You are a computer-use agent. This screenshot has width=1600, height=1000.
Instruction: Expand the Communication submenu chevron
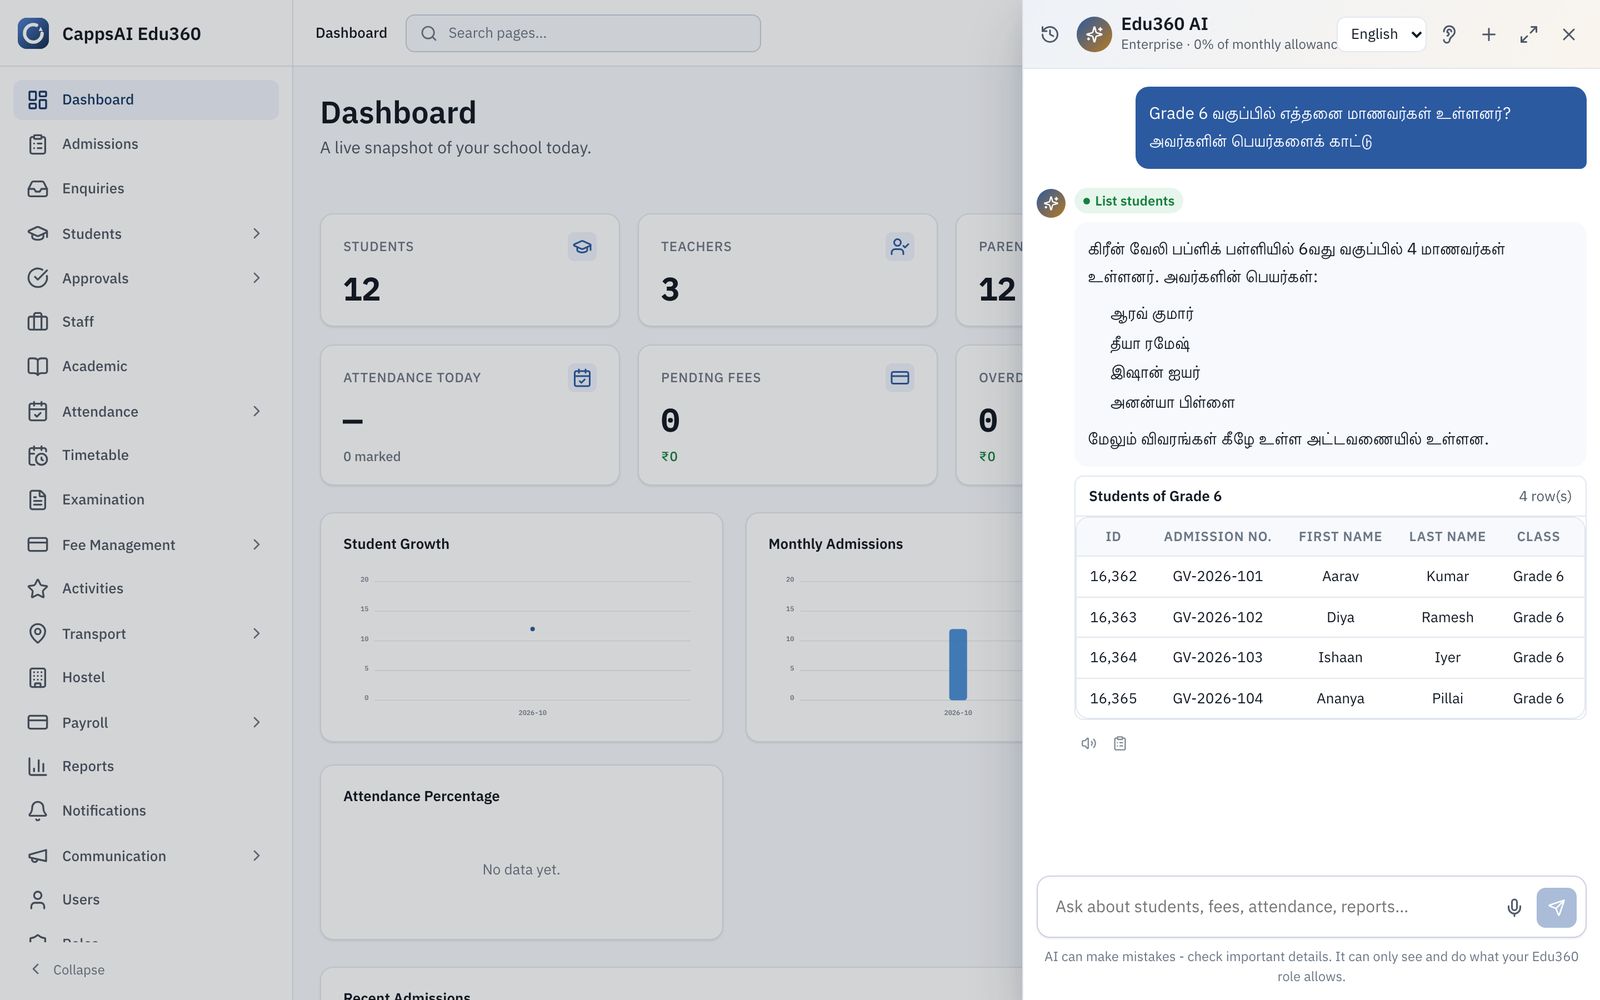coord(256,856)
